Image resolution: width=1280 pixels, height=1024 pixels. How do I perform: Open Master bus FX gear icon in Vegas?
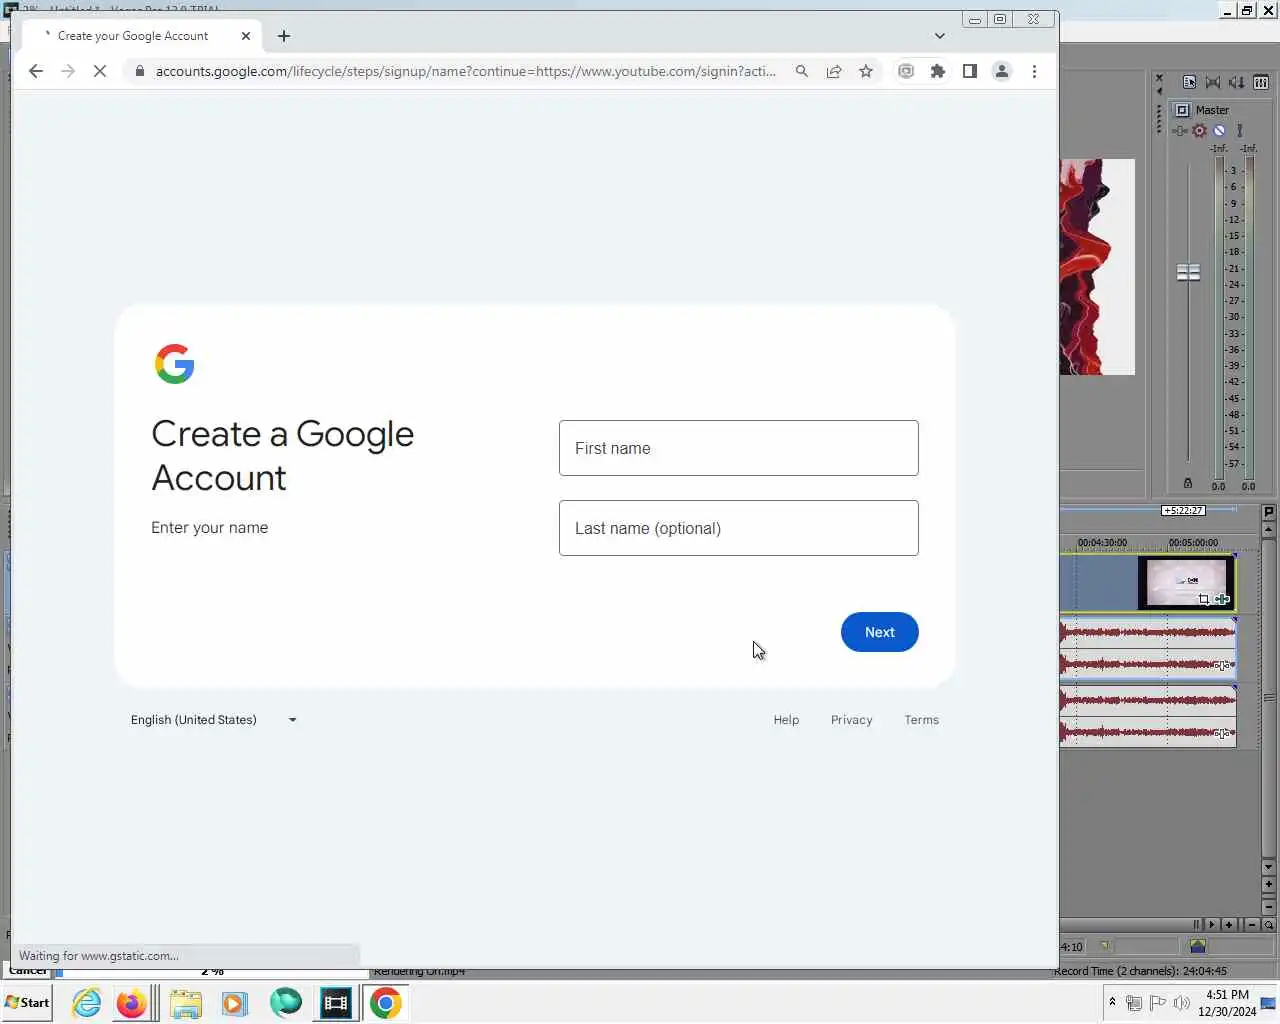click(x=1199, y=131)
